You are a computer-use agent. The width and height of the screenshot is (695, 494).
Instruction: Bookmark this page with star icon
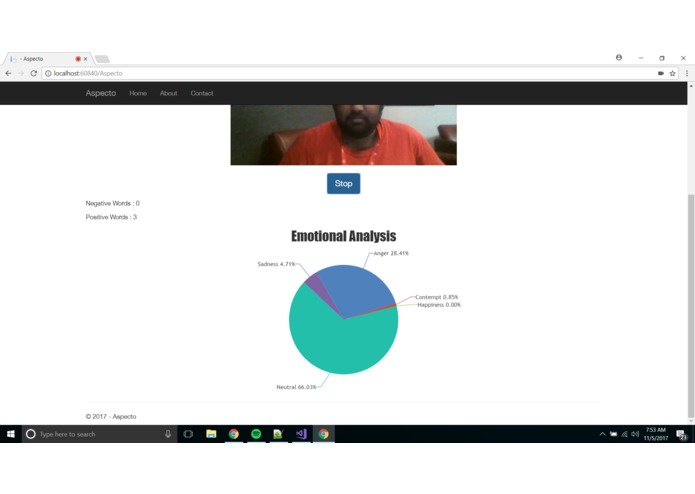click(x=672, y=74)
